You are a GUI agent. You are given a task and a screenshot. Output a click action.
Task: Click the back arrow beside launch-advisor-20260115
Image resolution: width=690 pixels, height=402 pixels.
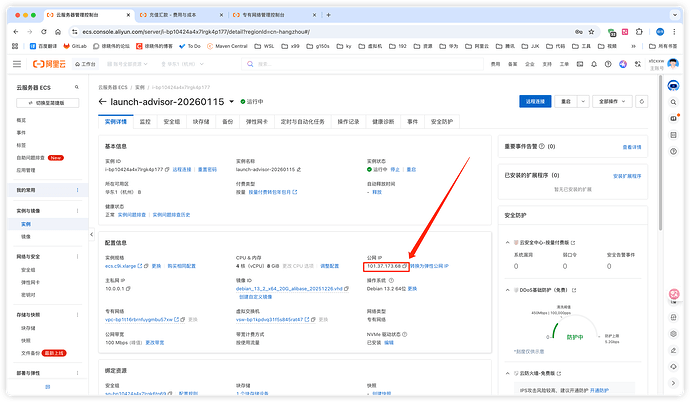tap(103, 101)
